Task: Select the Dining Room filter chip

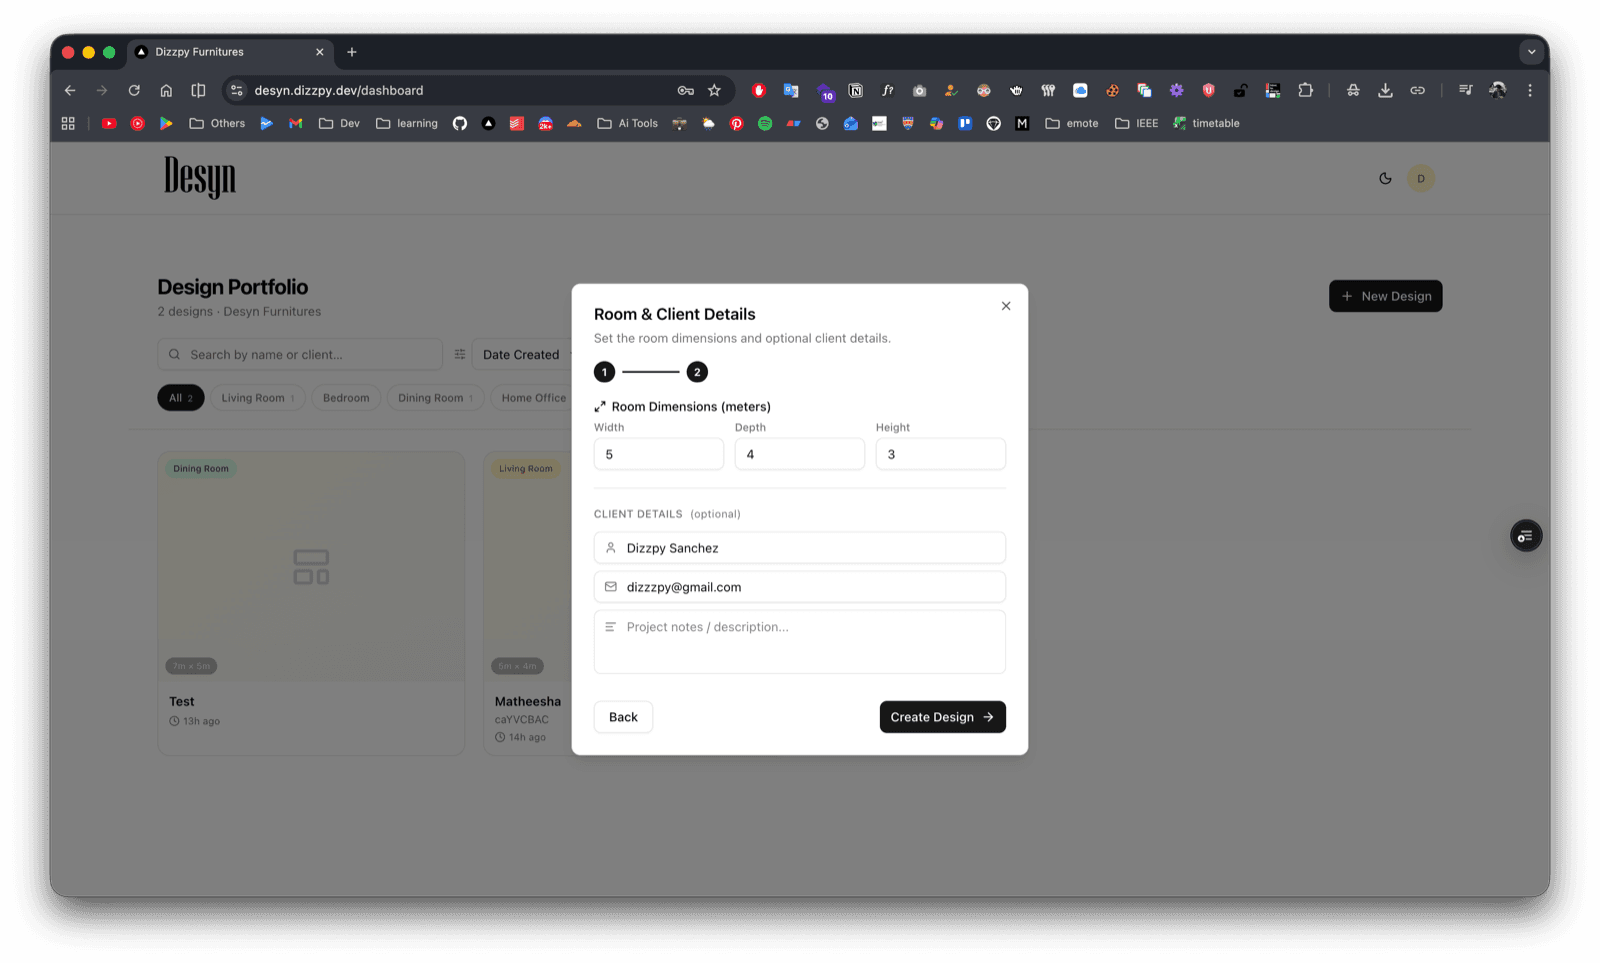Action: click(435, 398)
